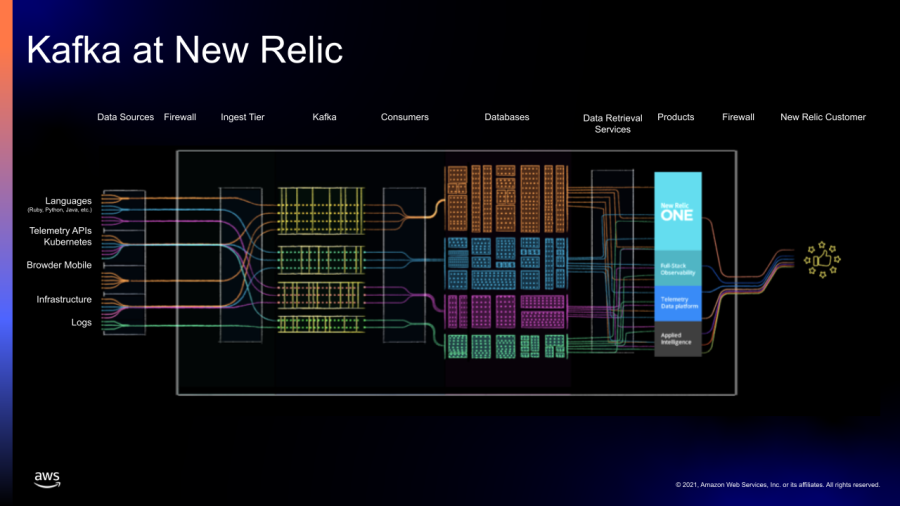Click the 'Logs' source label
Image resolution: width=900 pixels, height=506 pixels.
pyautogui.click(x=82, y=322)
